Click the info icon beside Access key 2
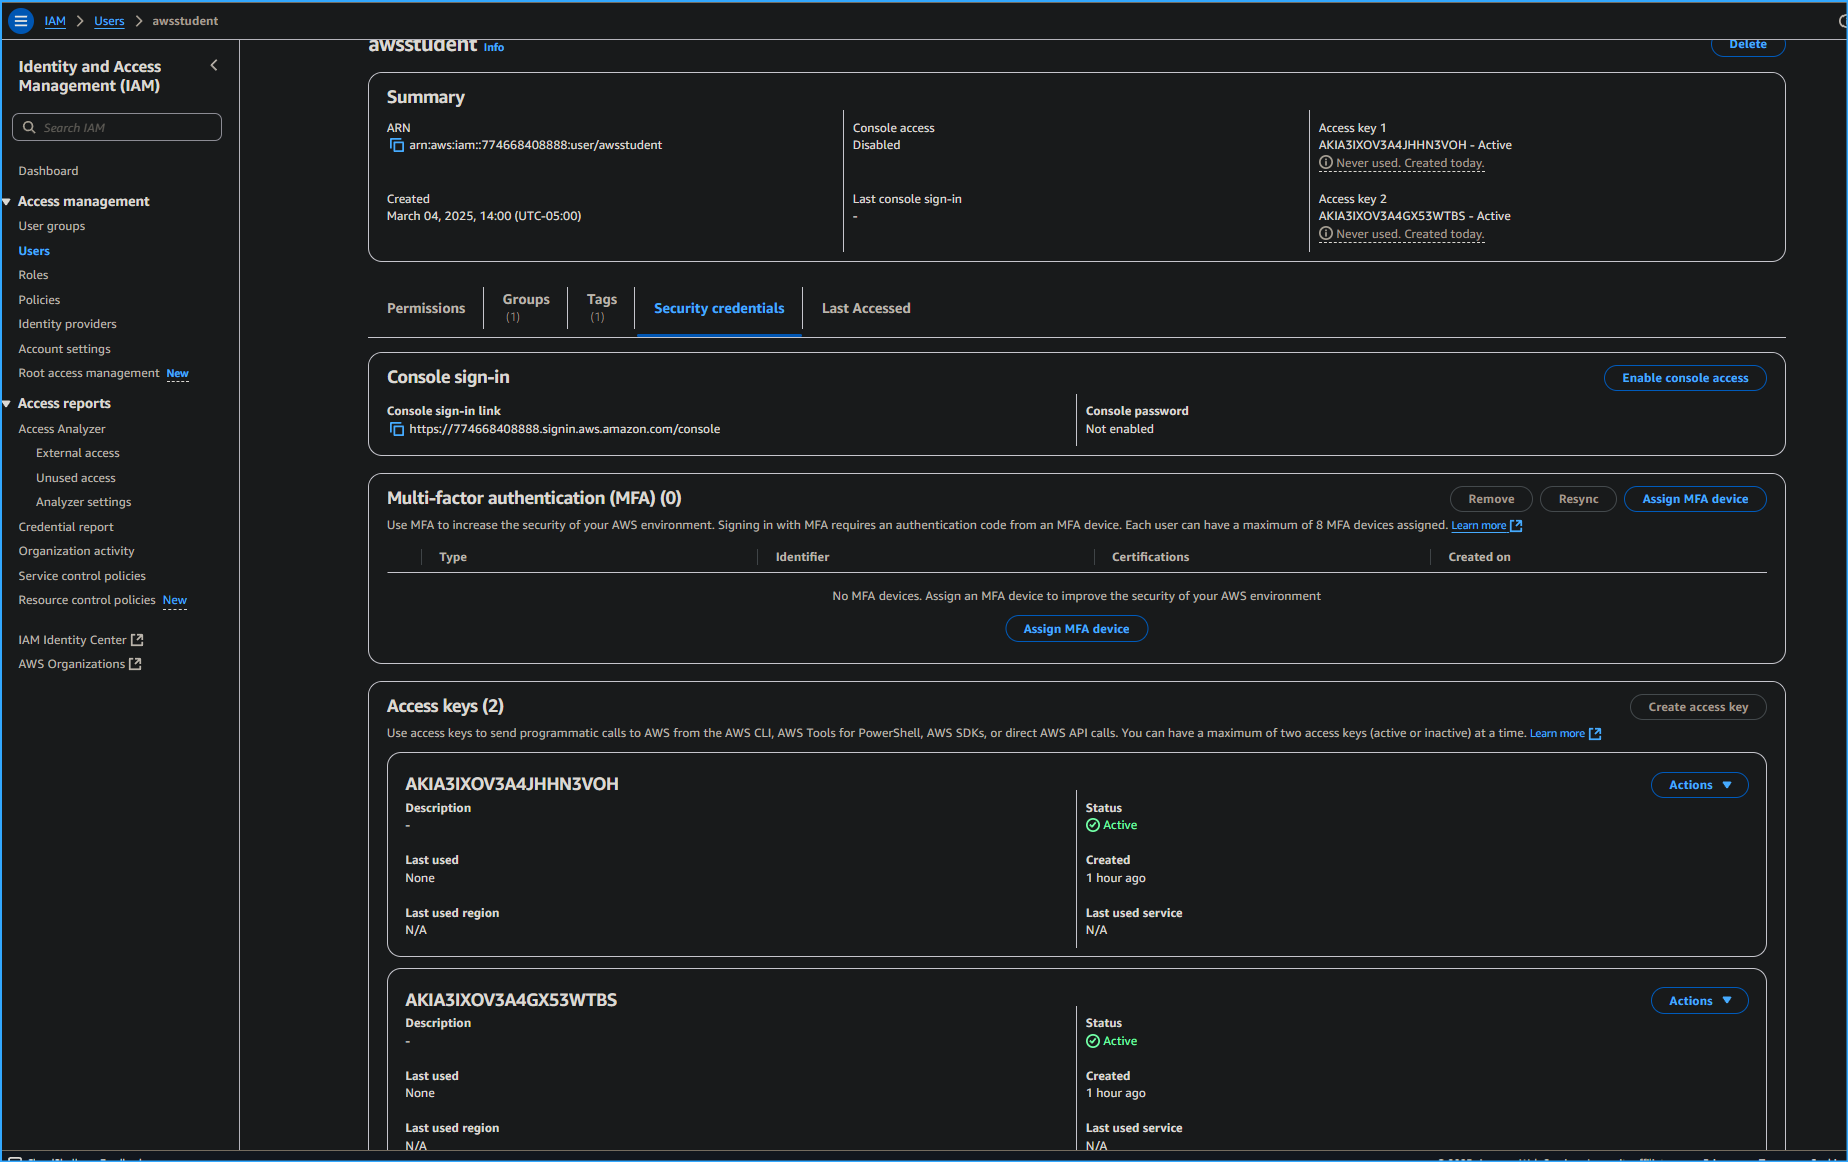This screenshot has width=1848, height=1162. coord(1325,233)
